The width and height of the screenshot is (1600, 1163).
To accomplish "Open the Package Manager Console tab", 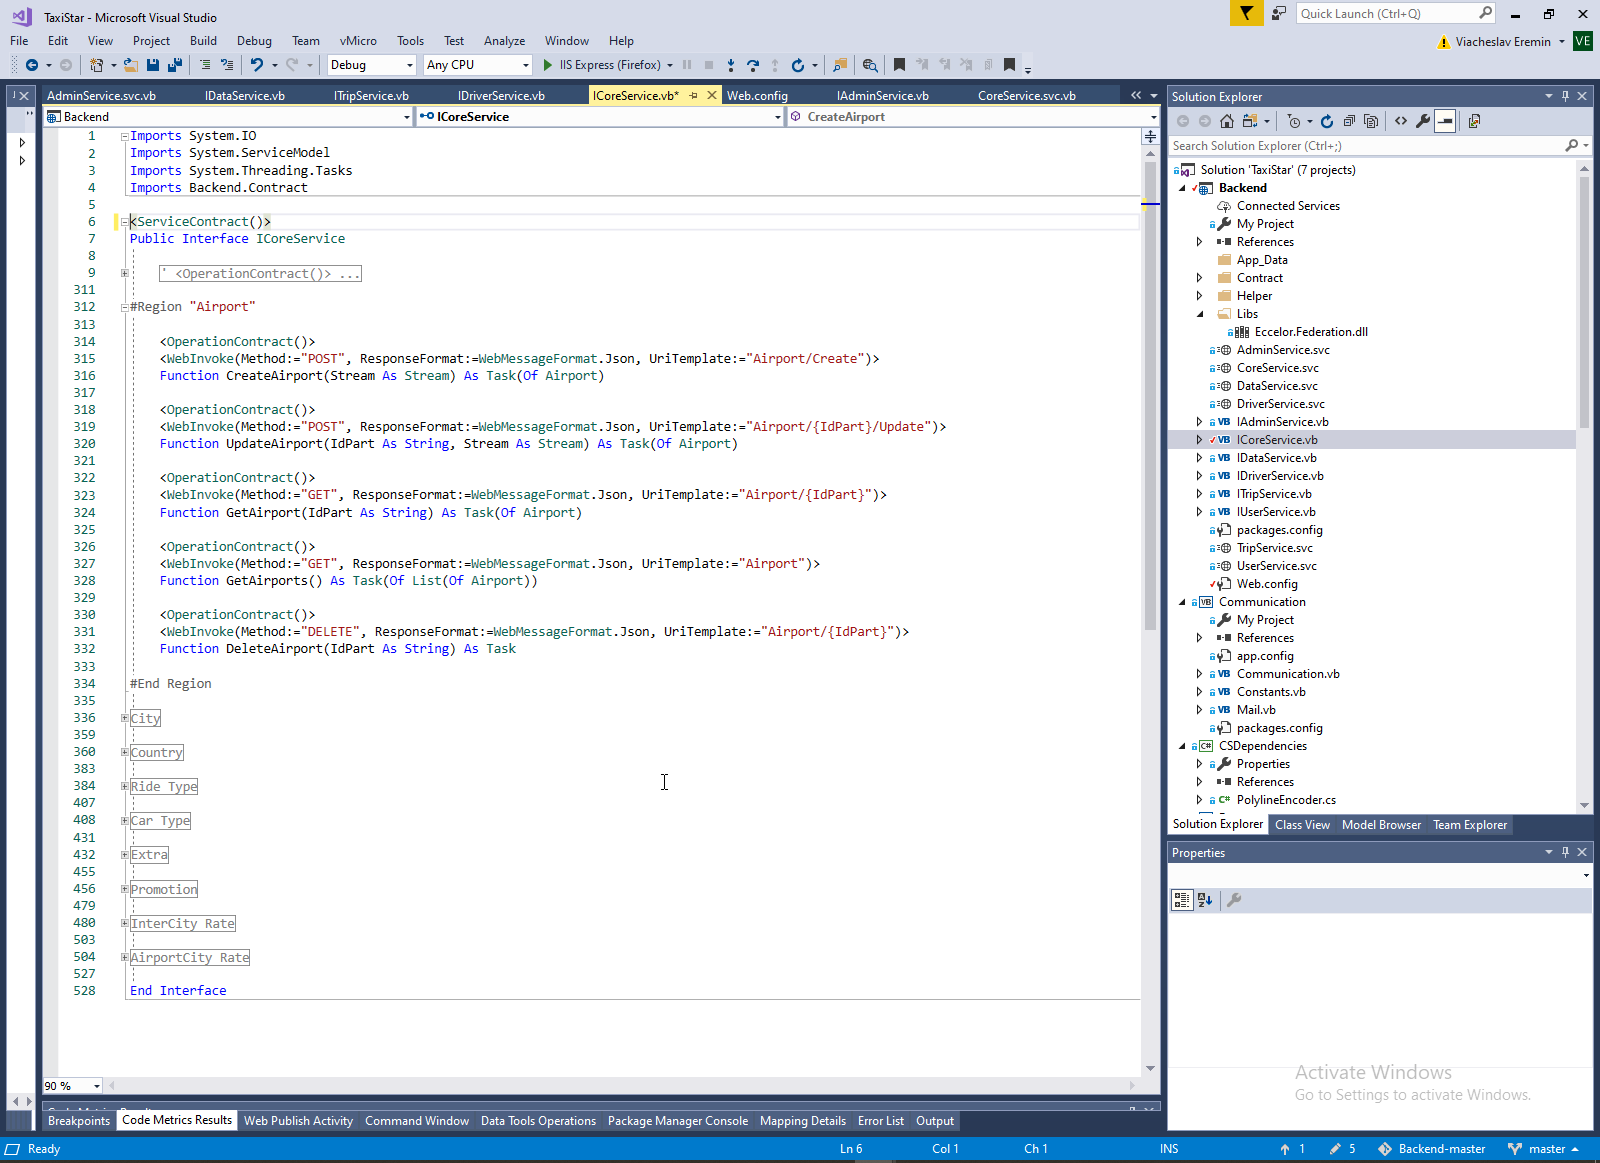I will 677,1121.
